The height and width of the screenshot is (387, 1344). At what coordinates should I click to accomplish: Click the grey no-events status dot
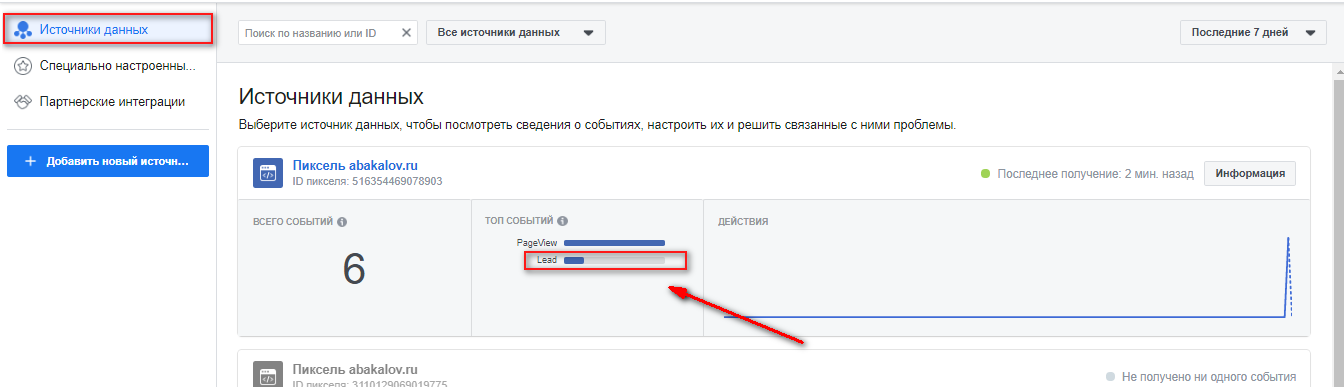[1110, 376]
